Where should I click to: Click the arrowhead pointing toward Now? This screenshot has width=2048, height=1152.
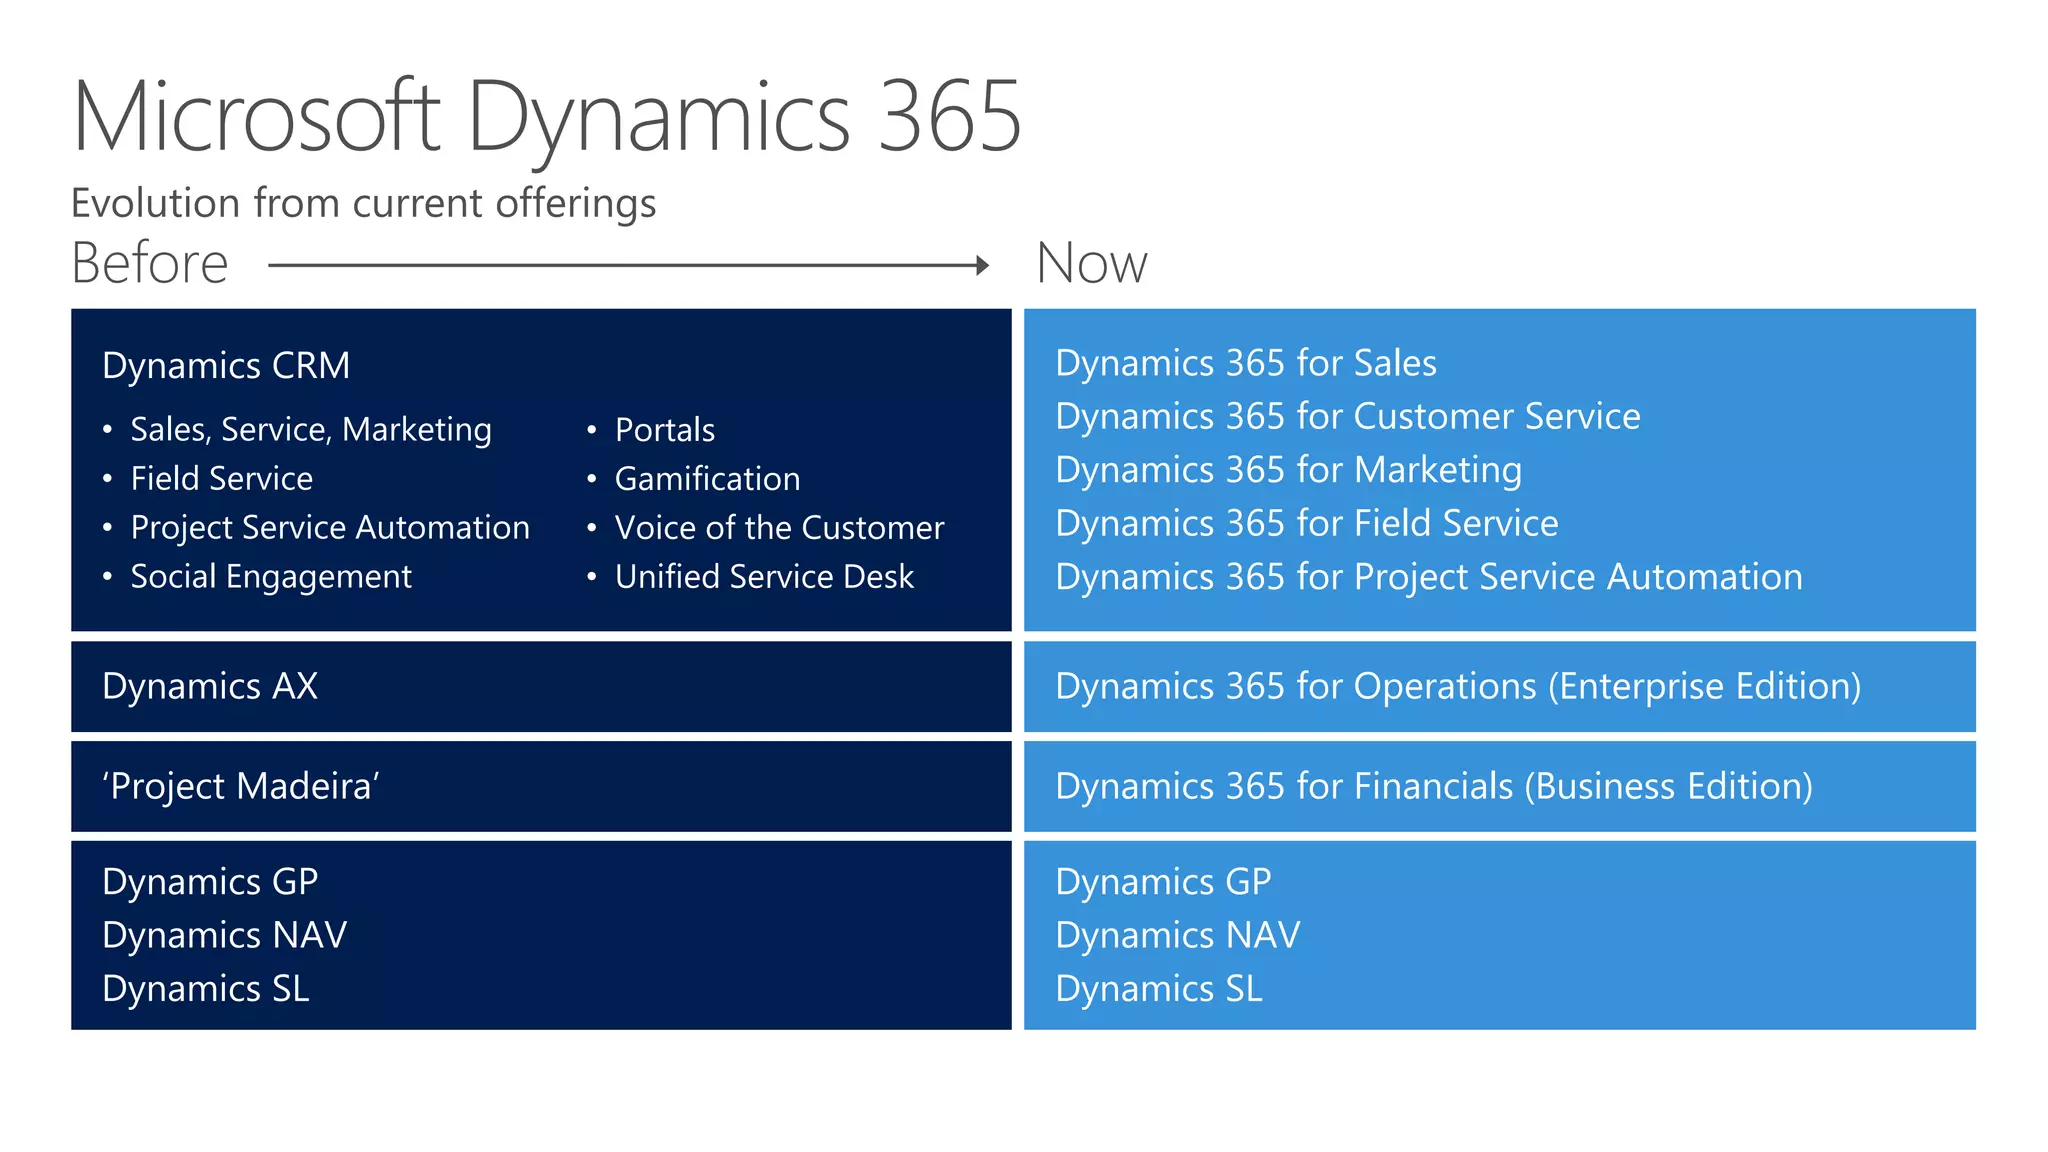[982, 265]
